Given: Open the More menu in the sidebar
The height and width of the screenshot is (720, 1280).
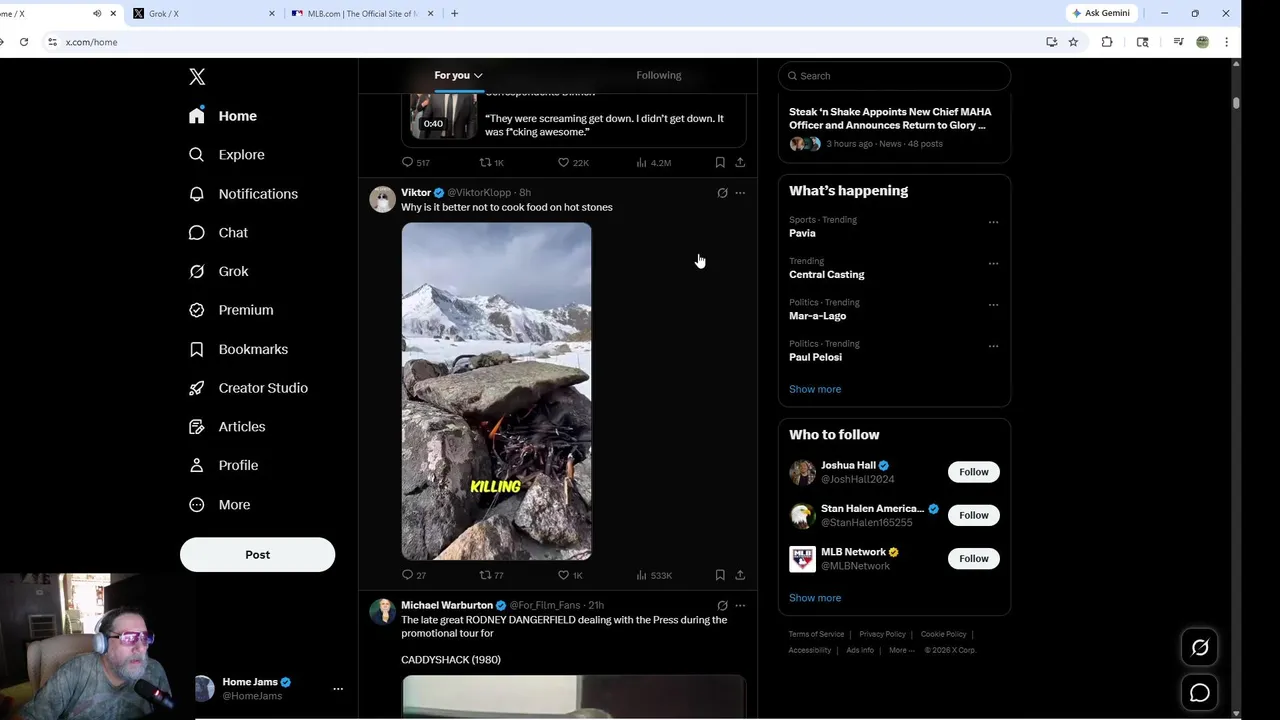Looking at the screenshot, I should coord(220,505).
